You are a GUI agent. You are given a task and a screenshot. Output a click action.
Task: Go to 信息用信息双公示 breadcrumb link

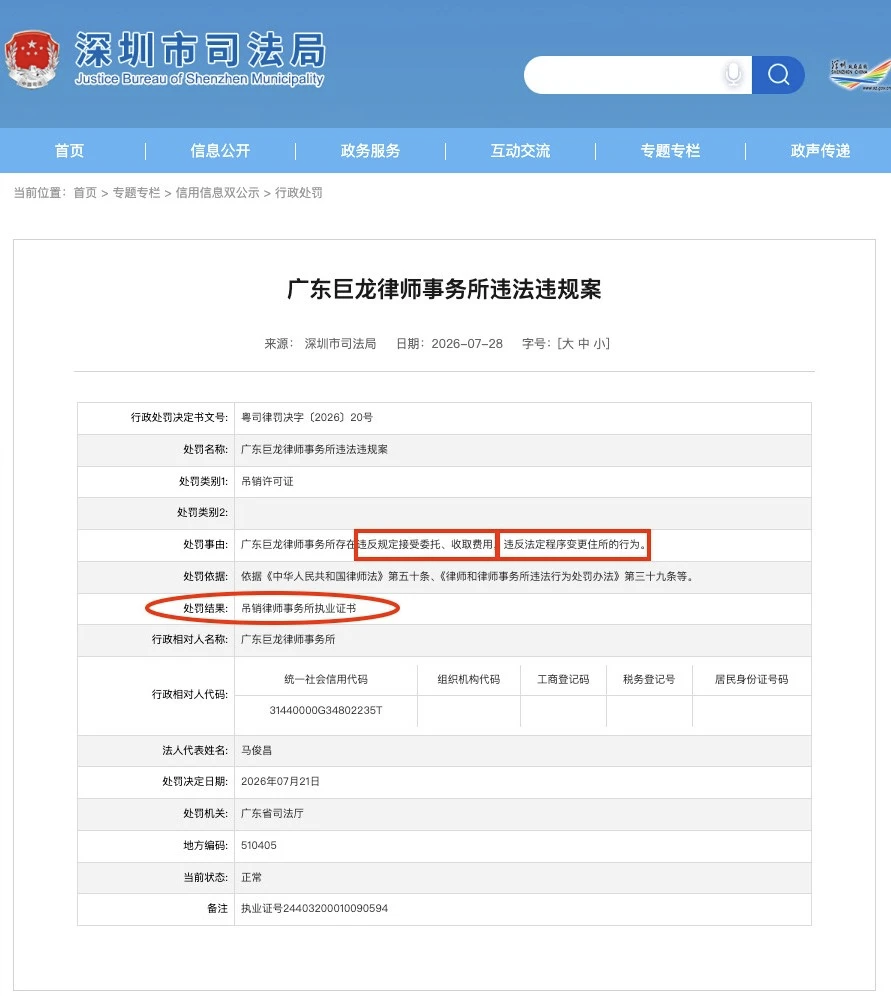point(217,192)
